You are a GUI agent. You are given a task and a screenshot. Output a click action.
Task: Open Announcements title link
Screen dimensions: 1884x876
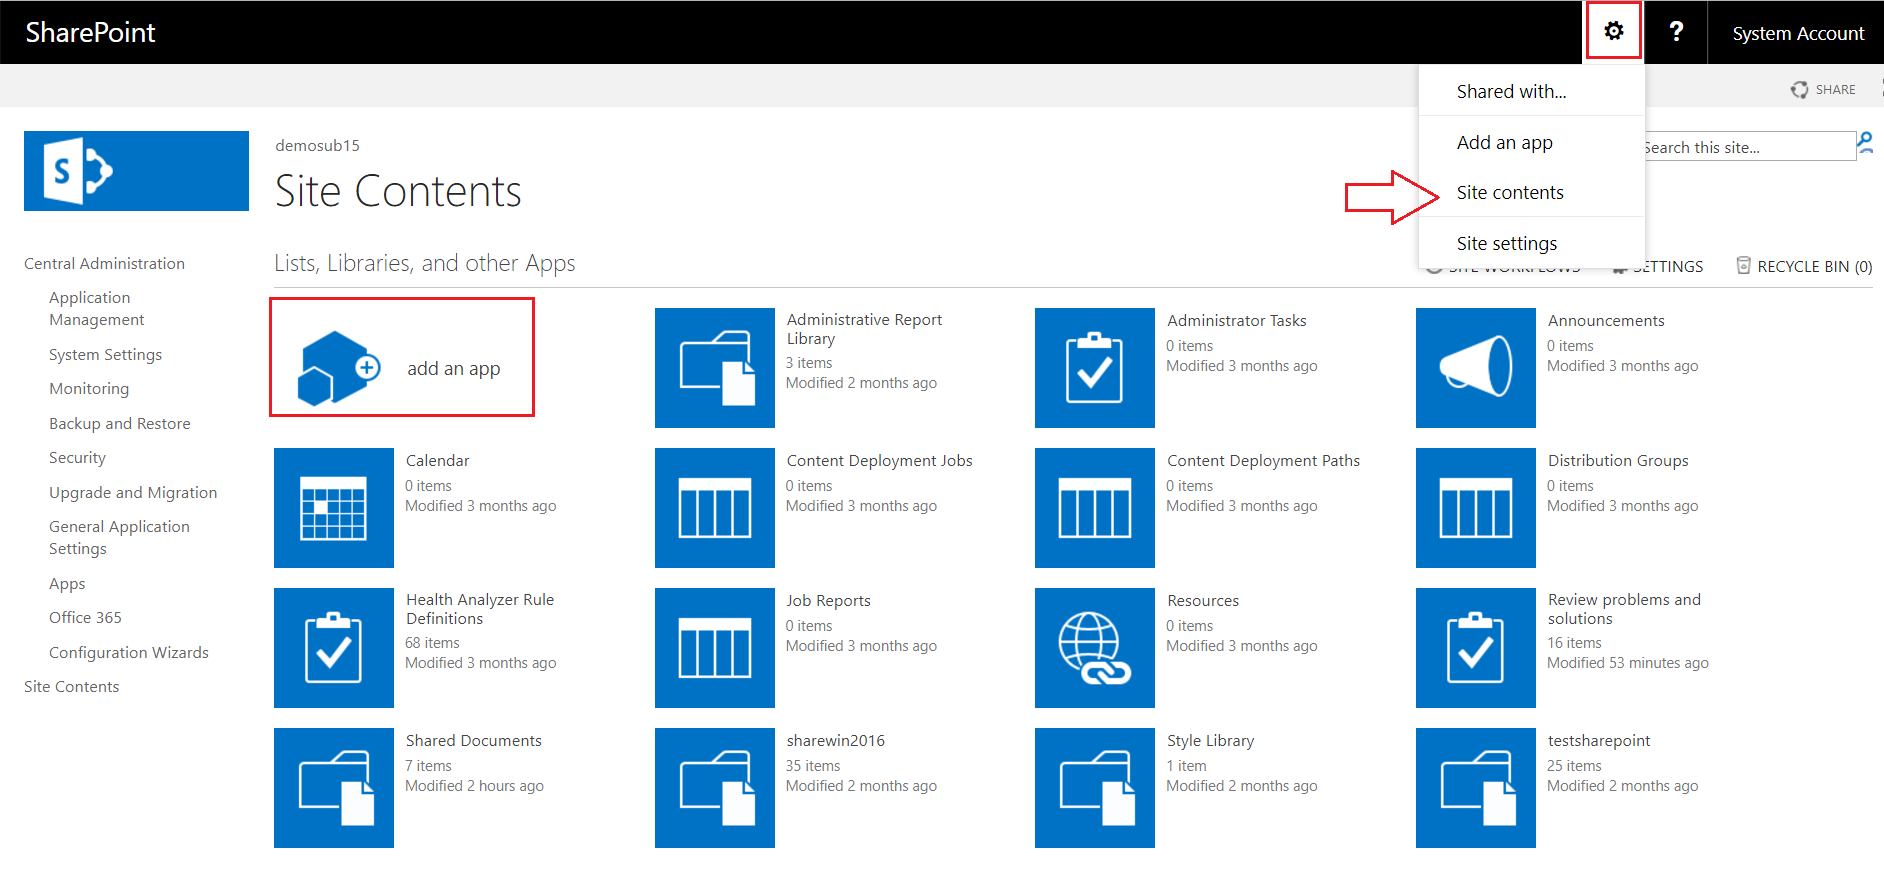coord(1606,320)
